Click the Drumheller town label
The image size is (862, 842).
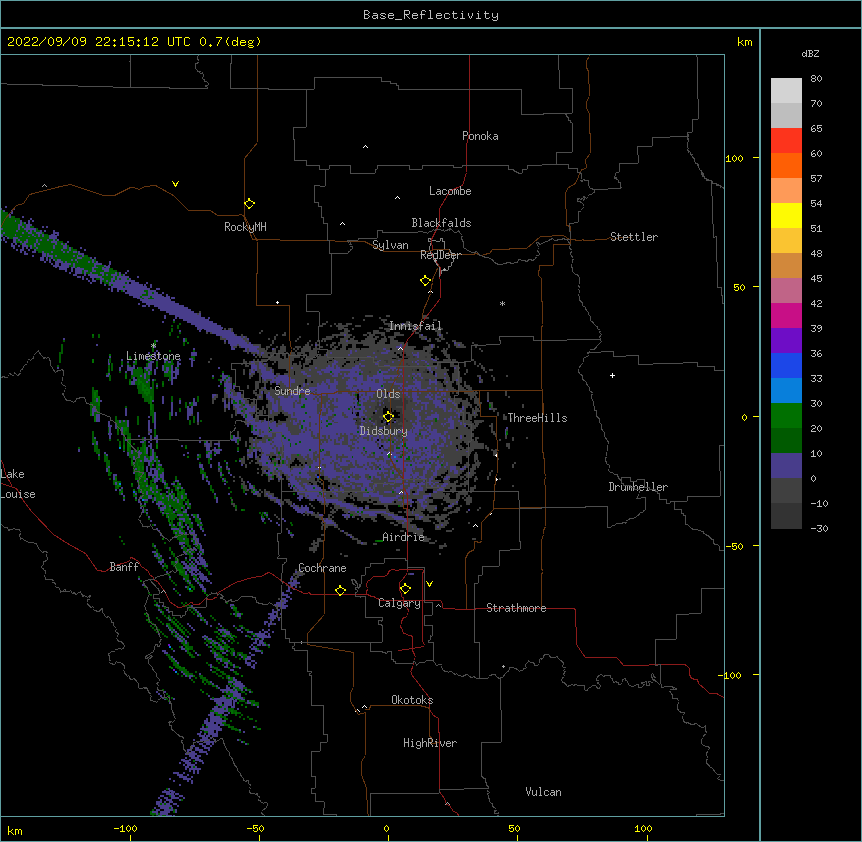tap(638, 487)
